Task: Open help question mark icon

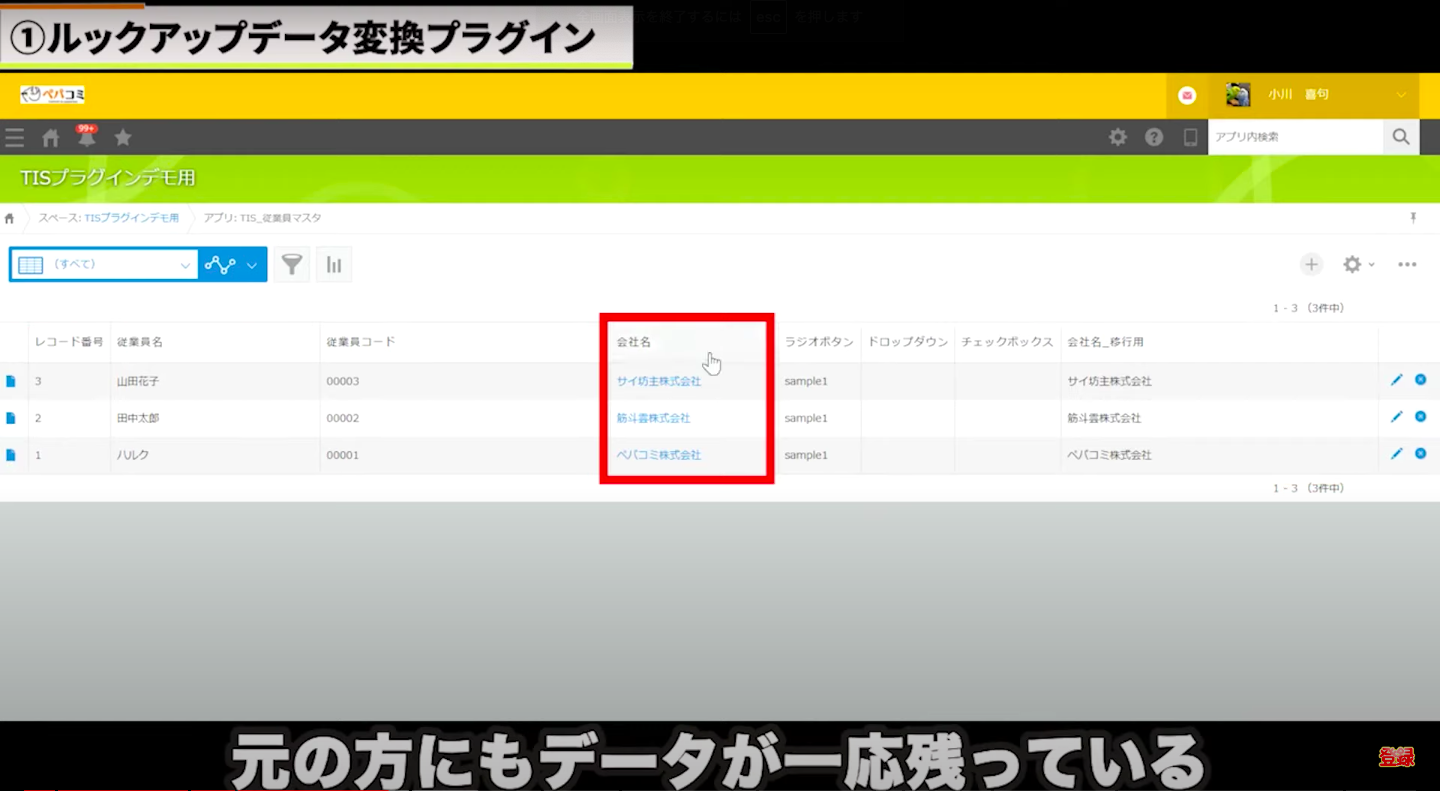Action: tap(1154, 137)
